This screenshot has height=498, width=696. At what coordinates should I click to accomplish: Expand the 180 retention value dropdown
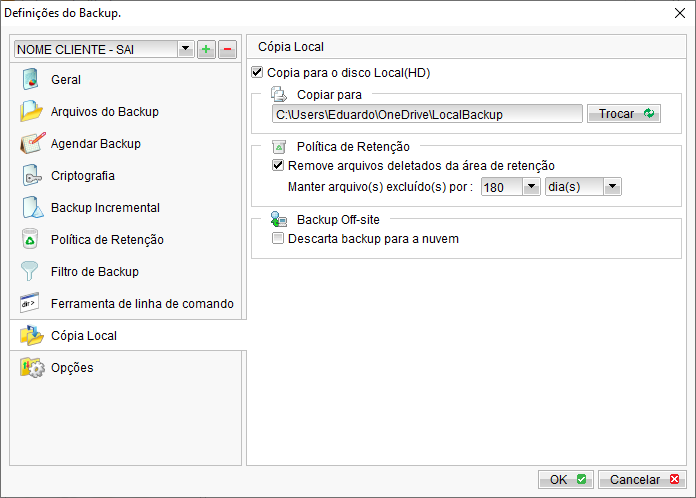(x=530, y=187)
